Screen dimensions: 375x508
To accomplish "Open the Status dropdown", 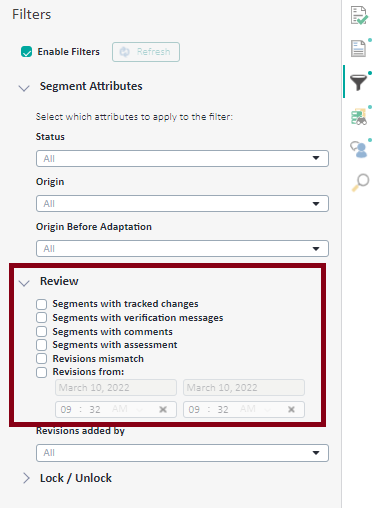I will coord(182,158).
